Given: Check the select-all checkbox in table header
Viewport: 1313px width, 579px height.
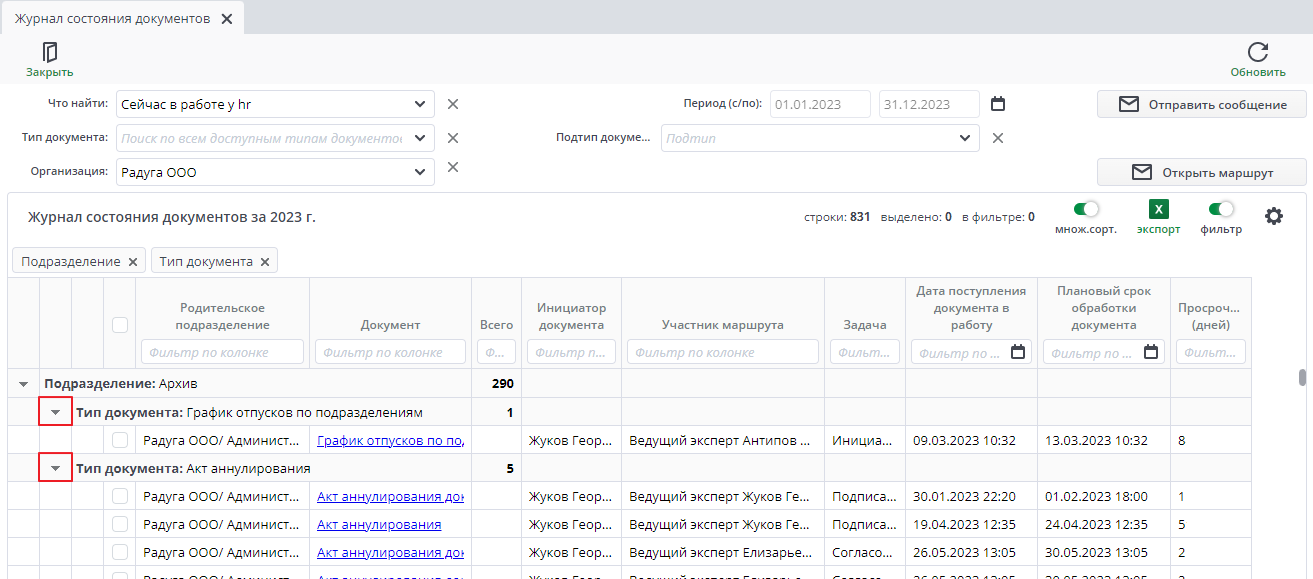Looking at the screenshot, I should tap(120, 325).
